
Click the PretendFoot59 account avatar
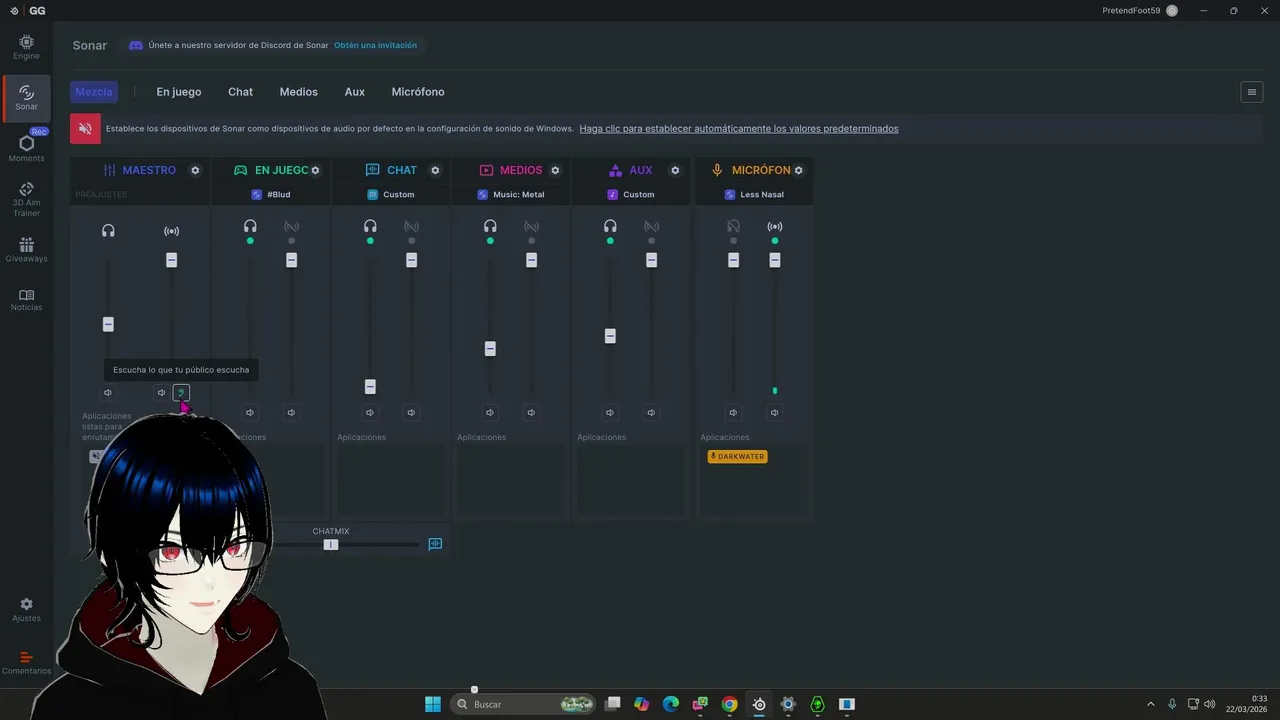pos(1172,10)
